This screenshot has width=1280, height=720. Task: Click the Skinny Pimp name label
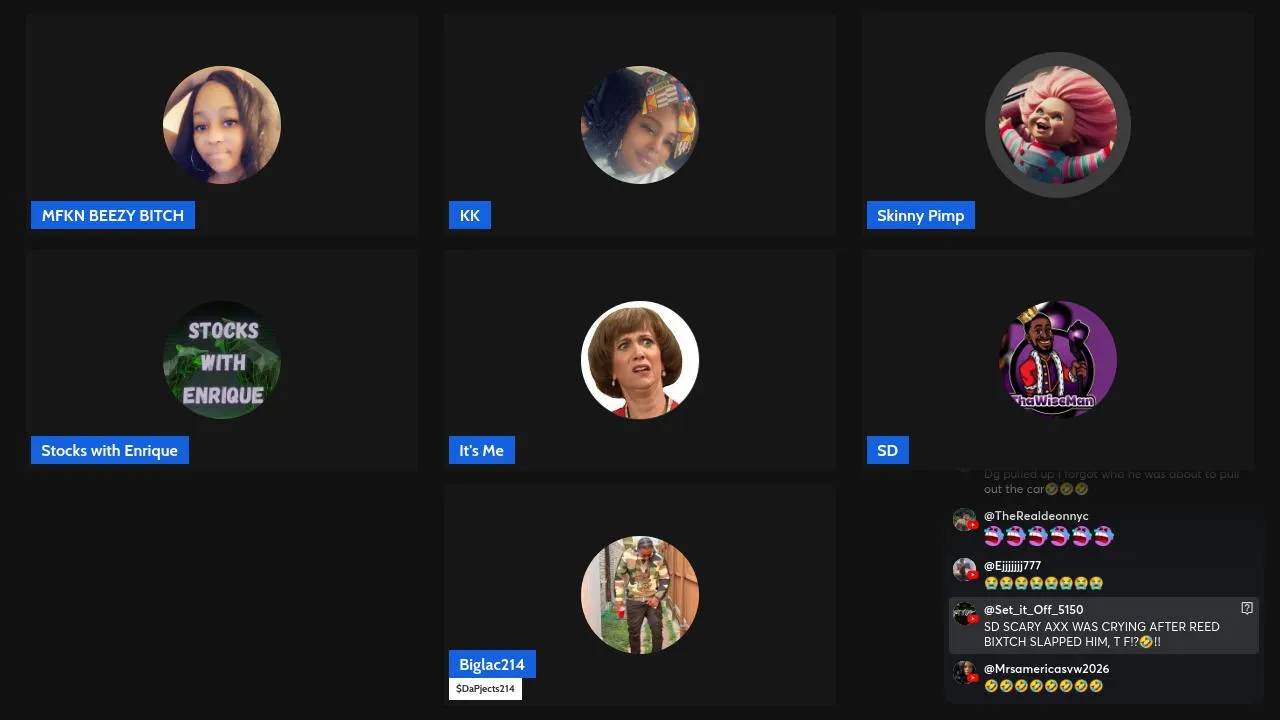click(921, 215)
